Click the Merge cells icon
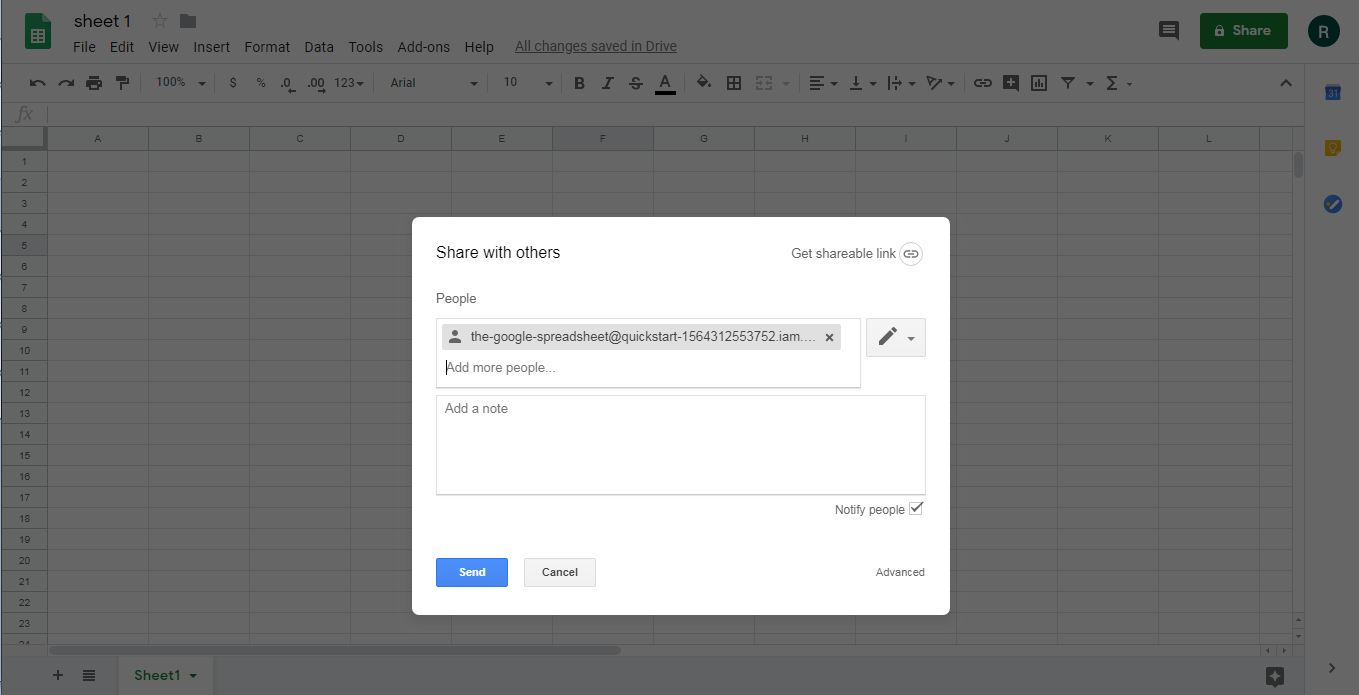This screenshot has width=1359, height=695. [764, 83]
